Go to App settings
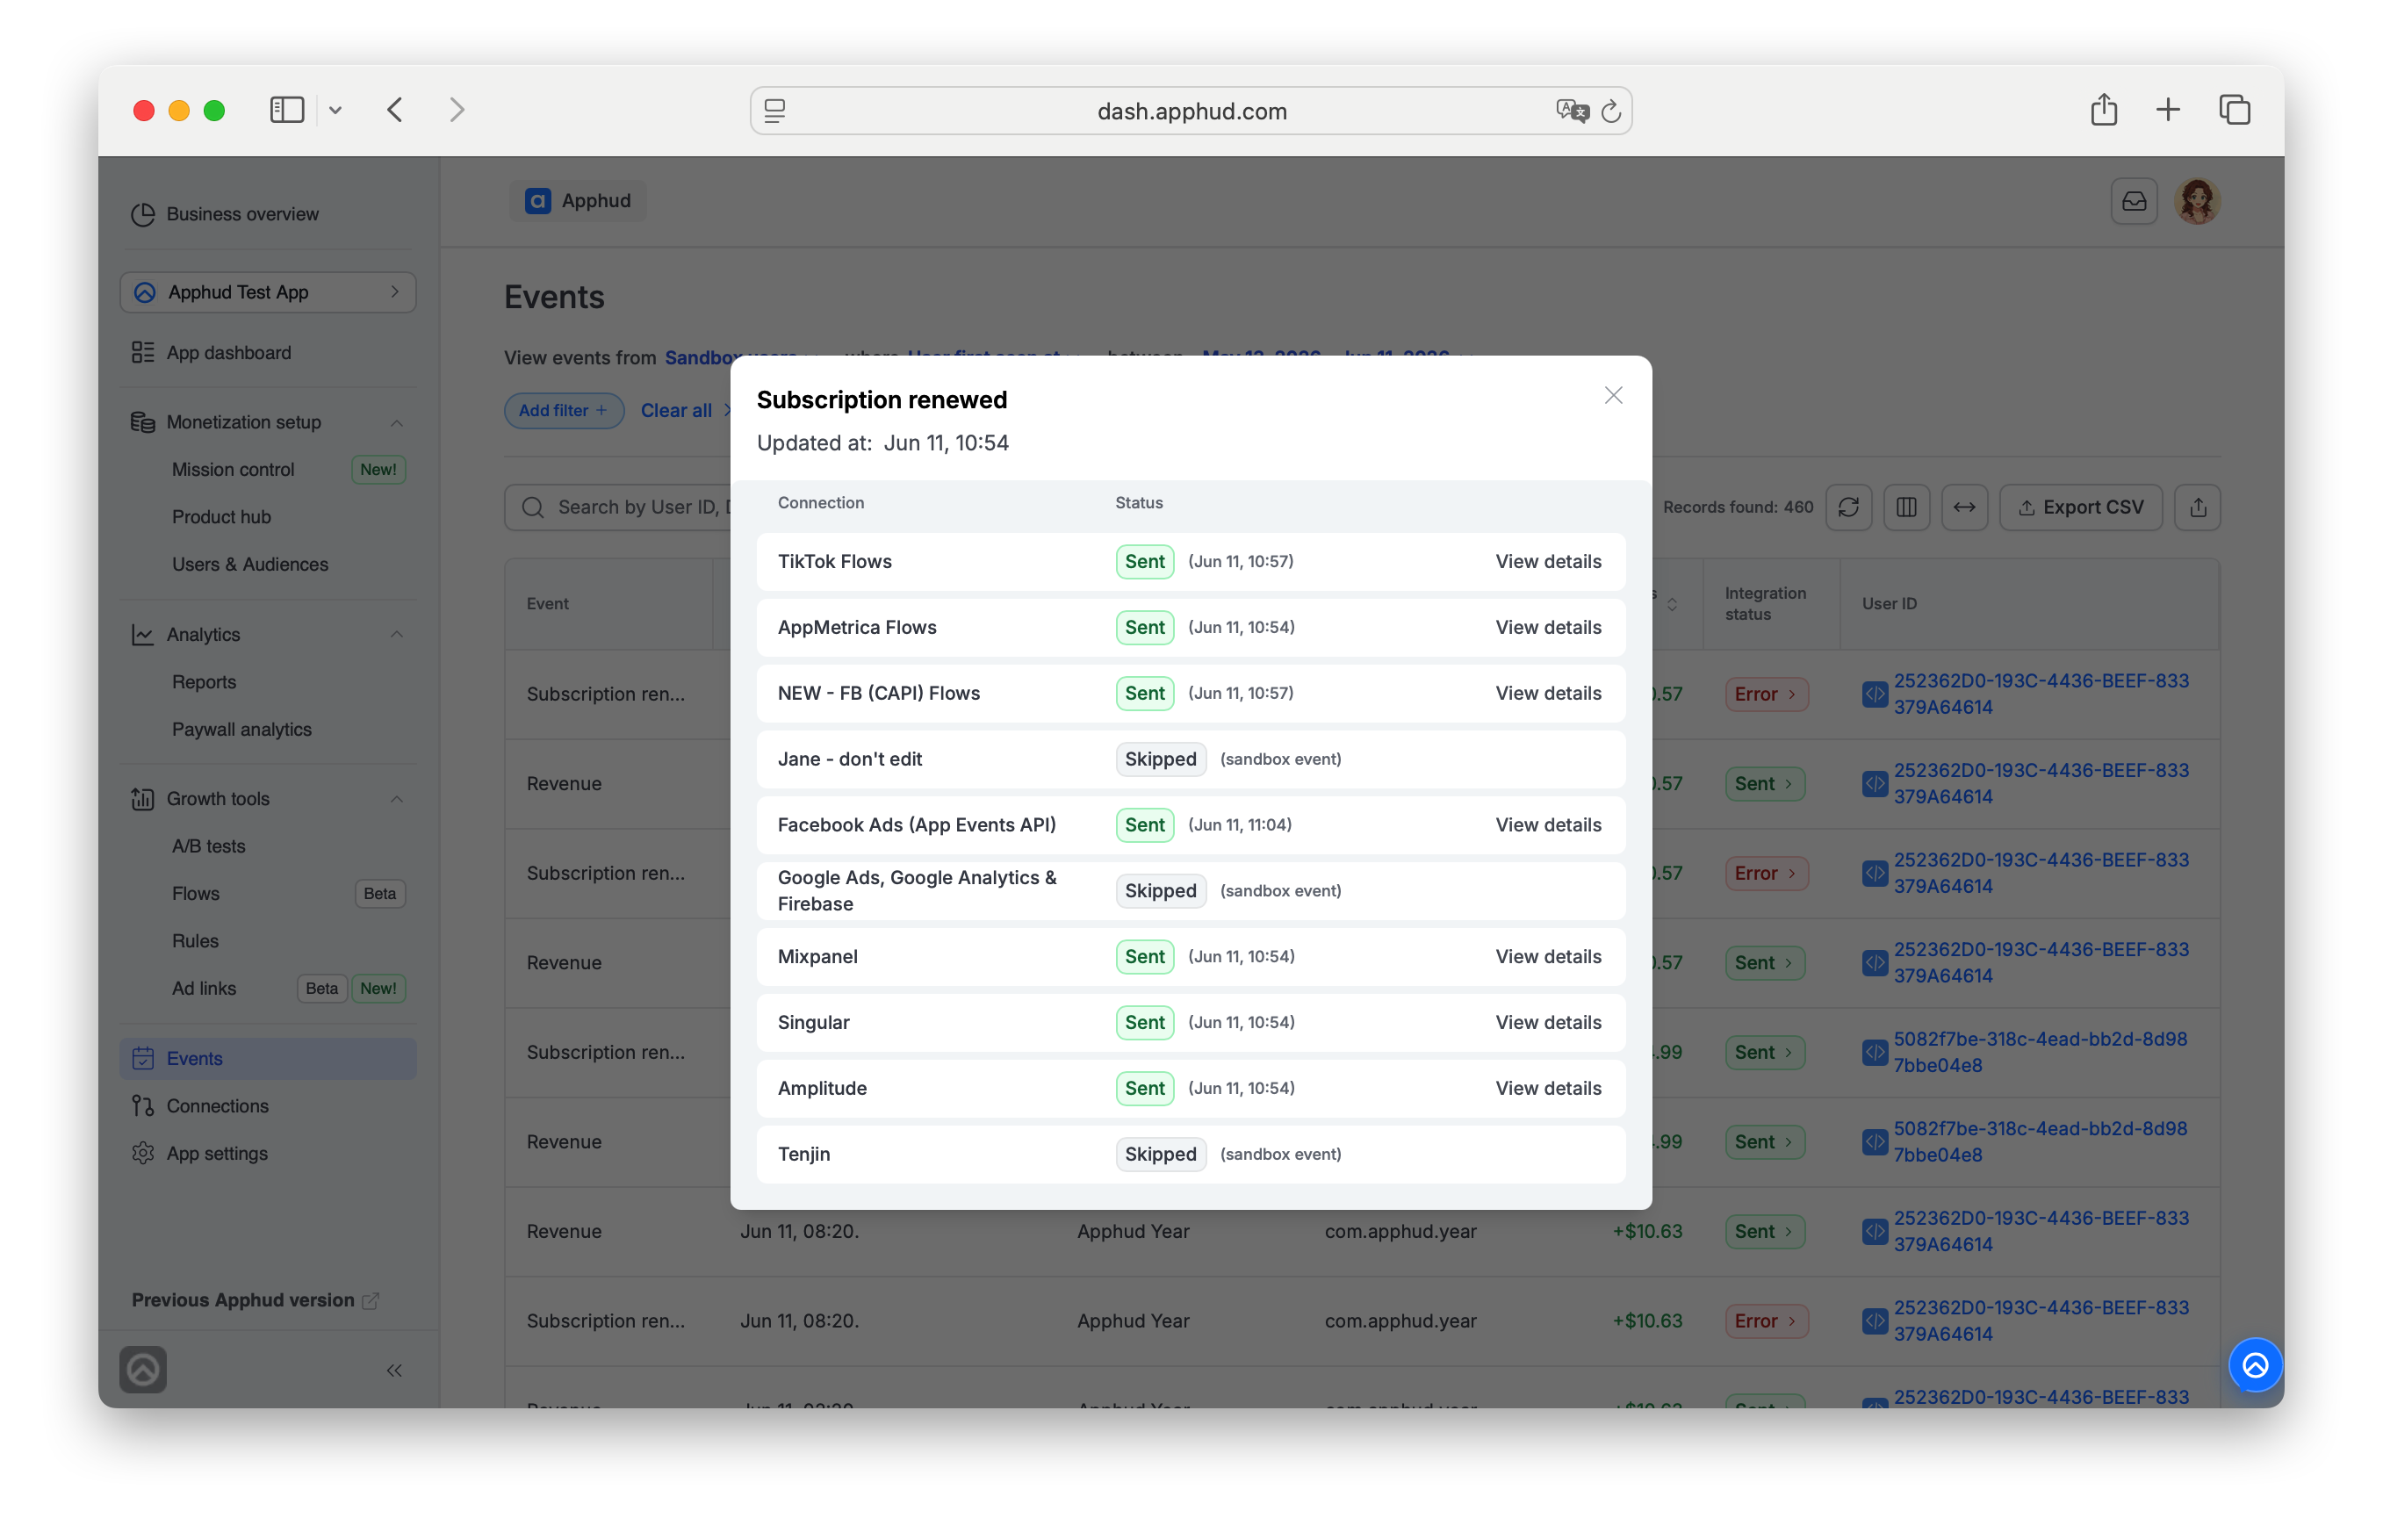 coord(217,1153)
